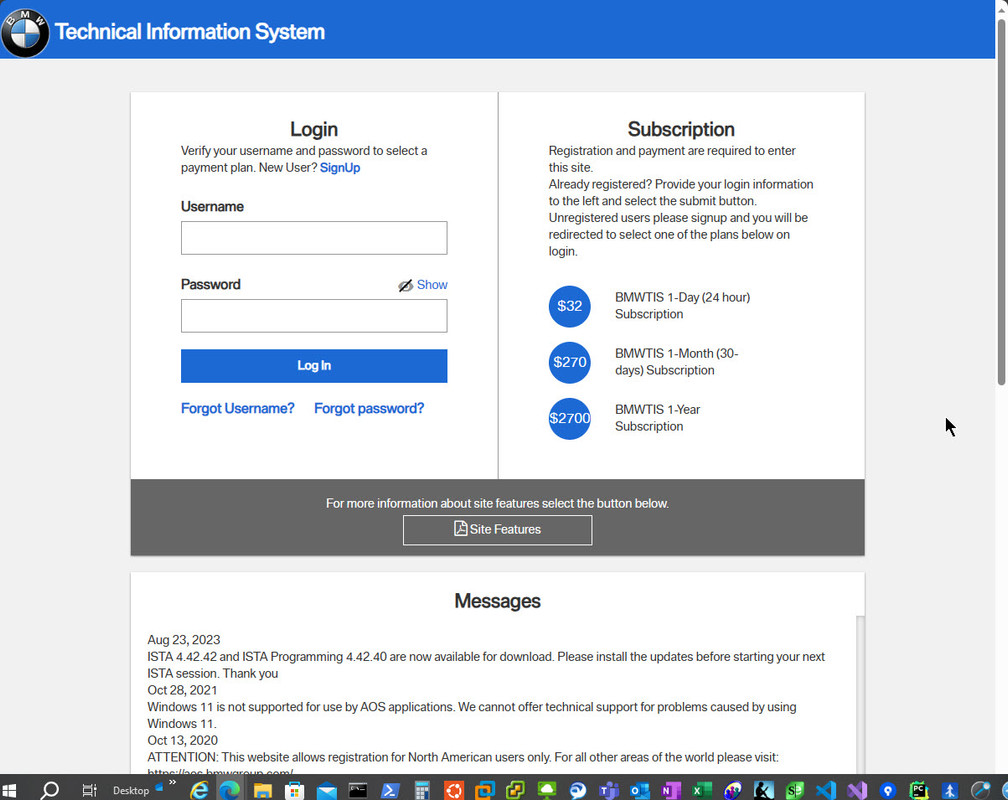The width and height of the screenshot is (1008, 800).
Task: Open File Explorer from the taskbar
Action: (x=262, y=790)
